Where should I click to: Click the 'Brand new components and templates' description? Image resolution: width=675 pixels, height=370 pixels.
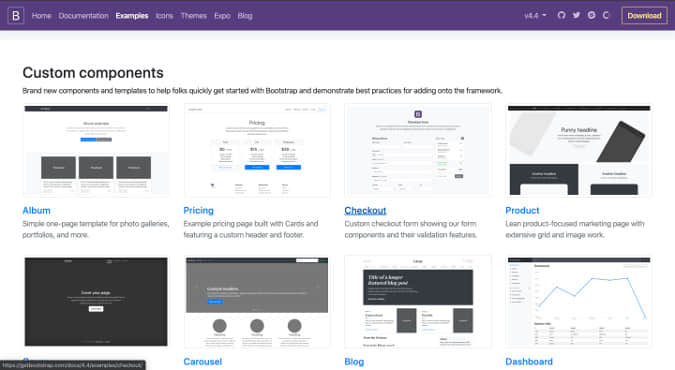[262, 90]
